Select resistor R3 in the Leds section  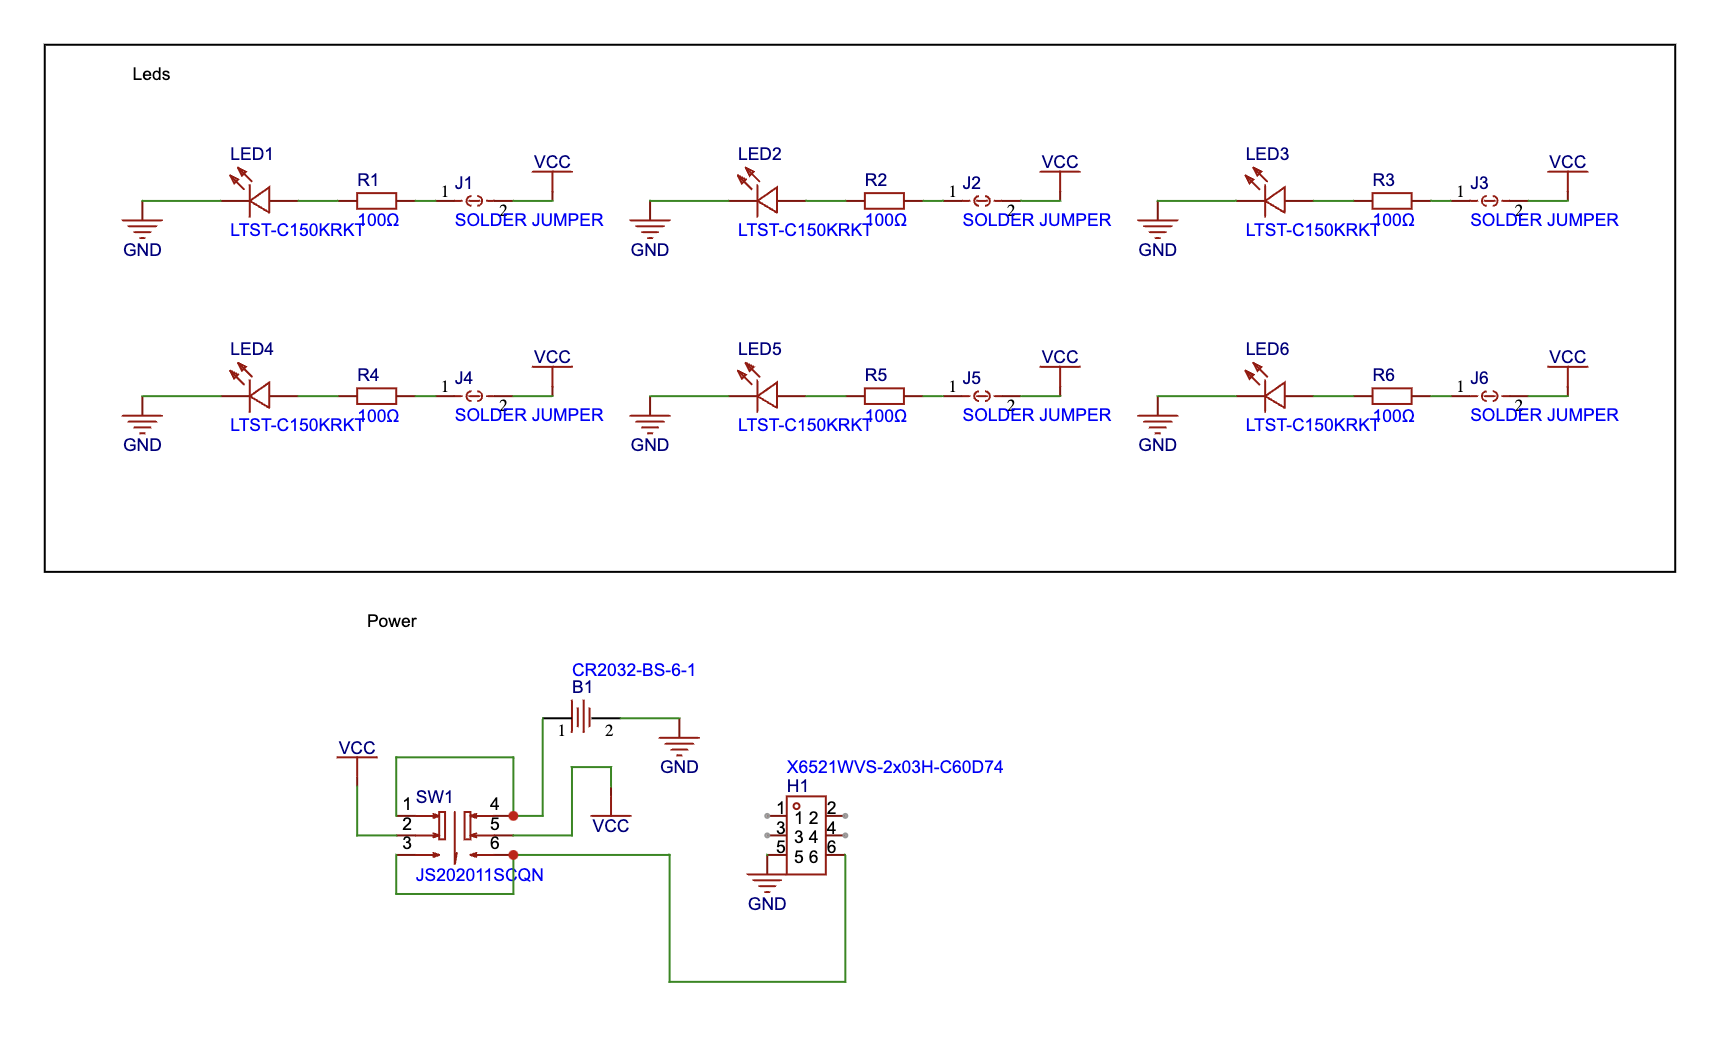click(1393, 200)
